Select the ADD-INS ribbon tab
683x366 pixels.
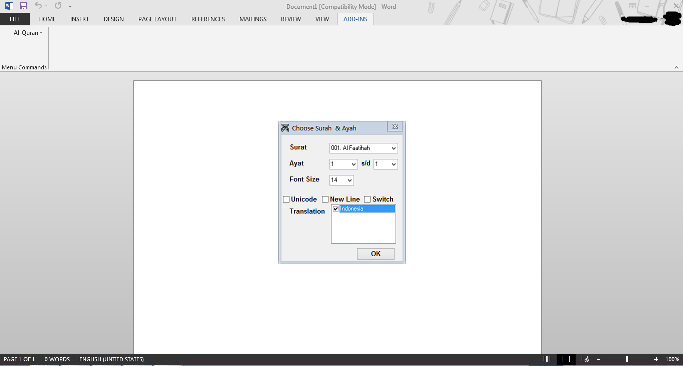(x=355, y=19)
